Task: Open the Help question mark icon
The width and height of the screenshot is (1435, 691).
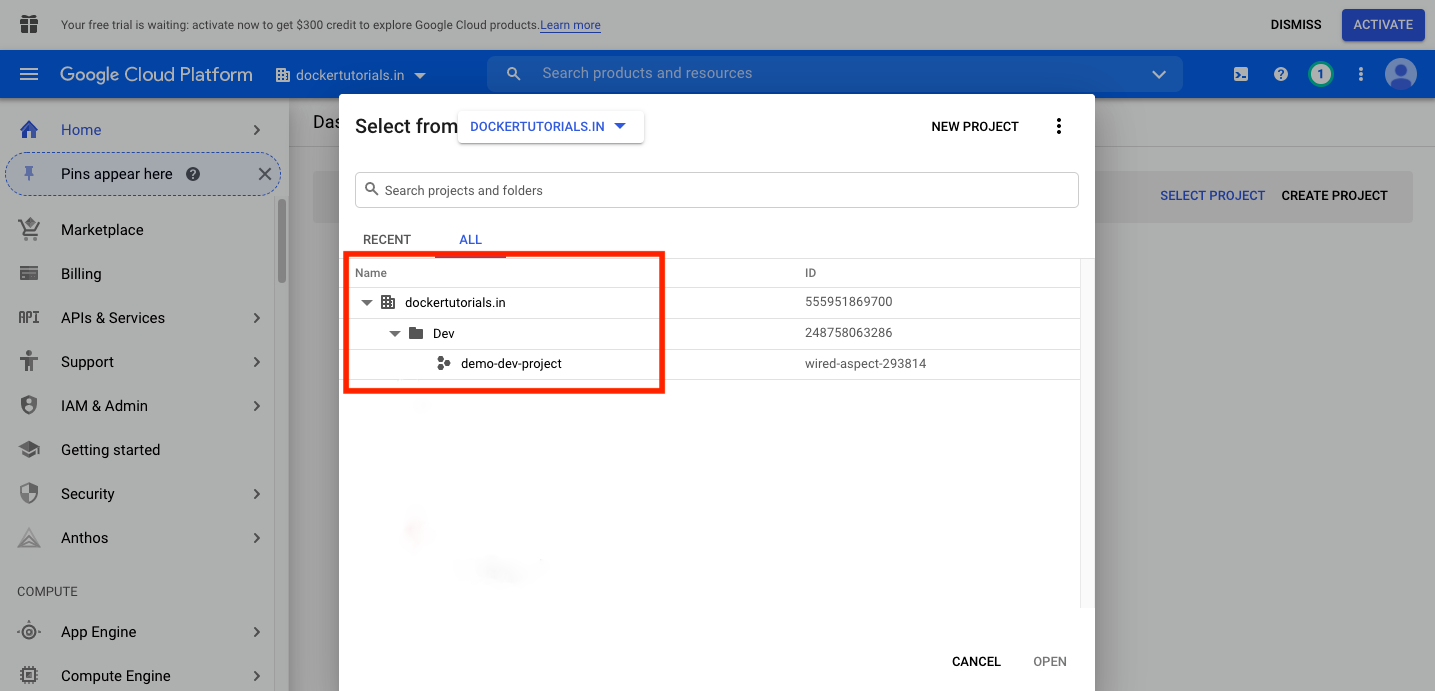Action: tap(1281, 74)
